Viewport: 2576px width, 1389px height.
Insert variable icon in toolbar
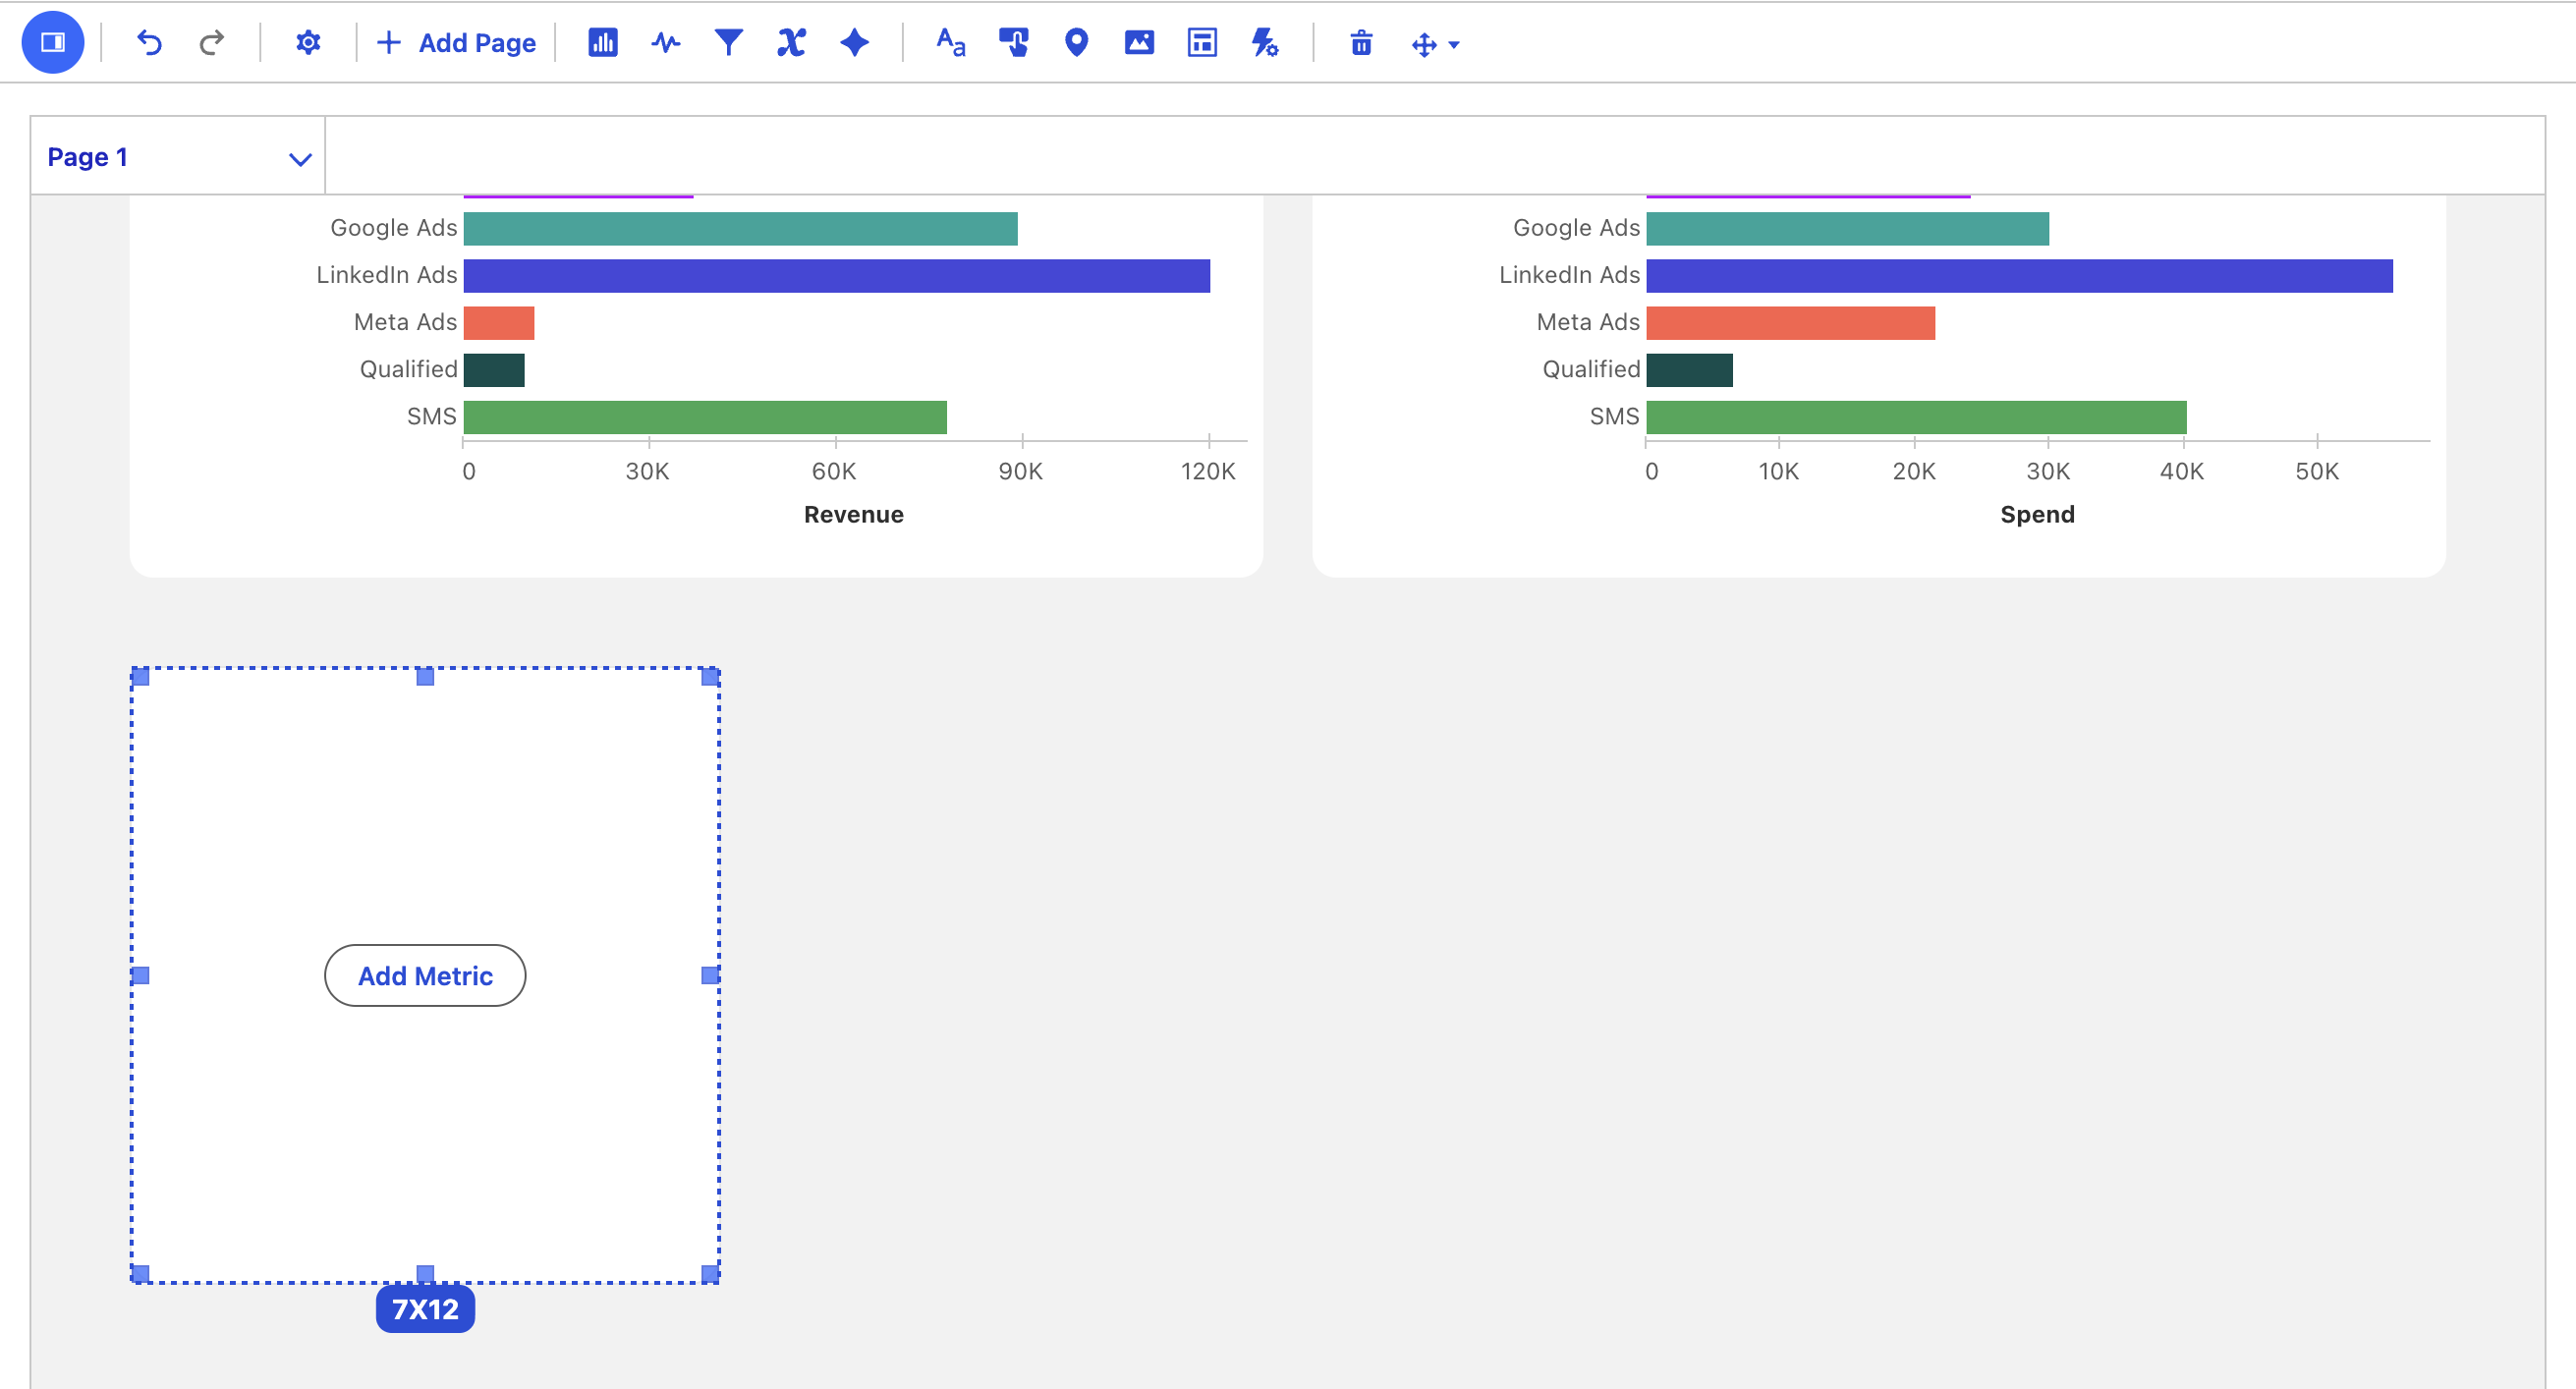tap(791, 43)
